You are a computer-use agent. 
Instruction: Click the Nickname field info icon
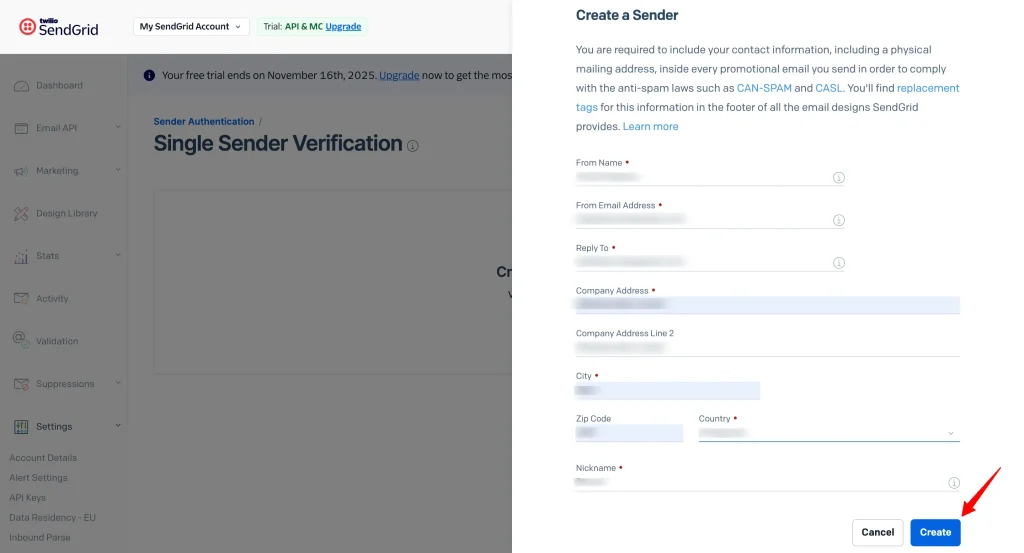coord(953,483)
